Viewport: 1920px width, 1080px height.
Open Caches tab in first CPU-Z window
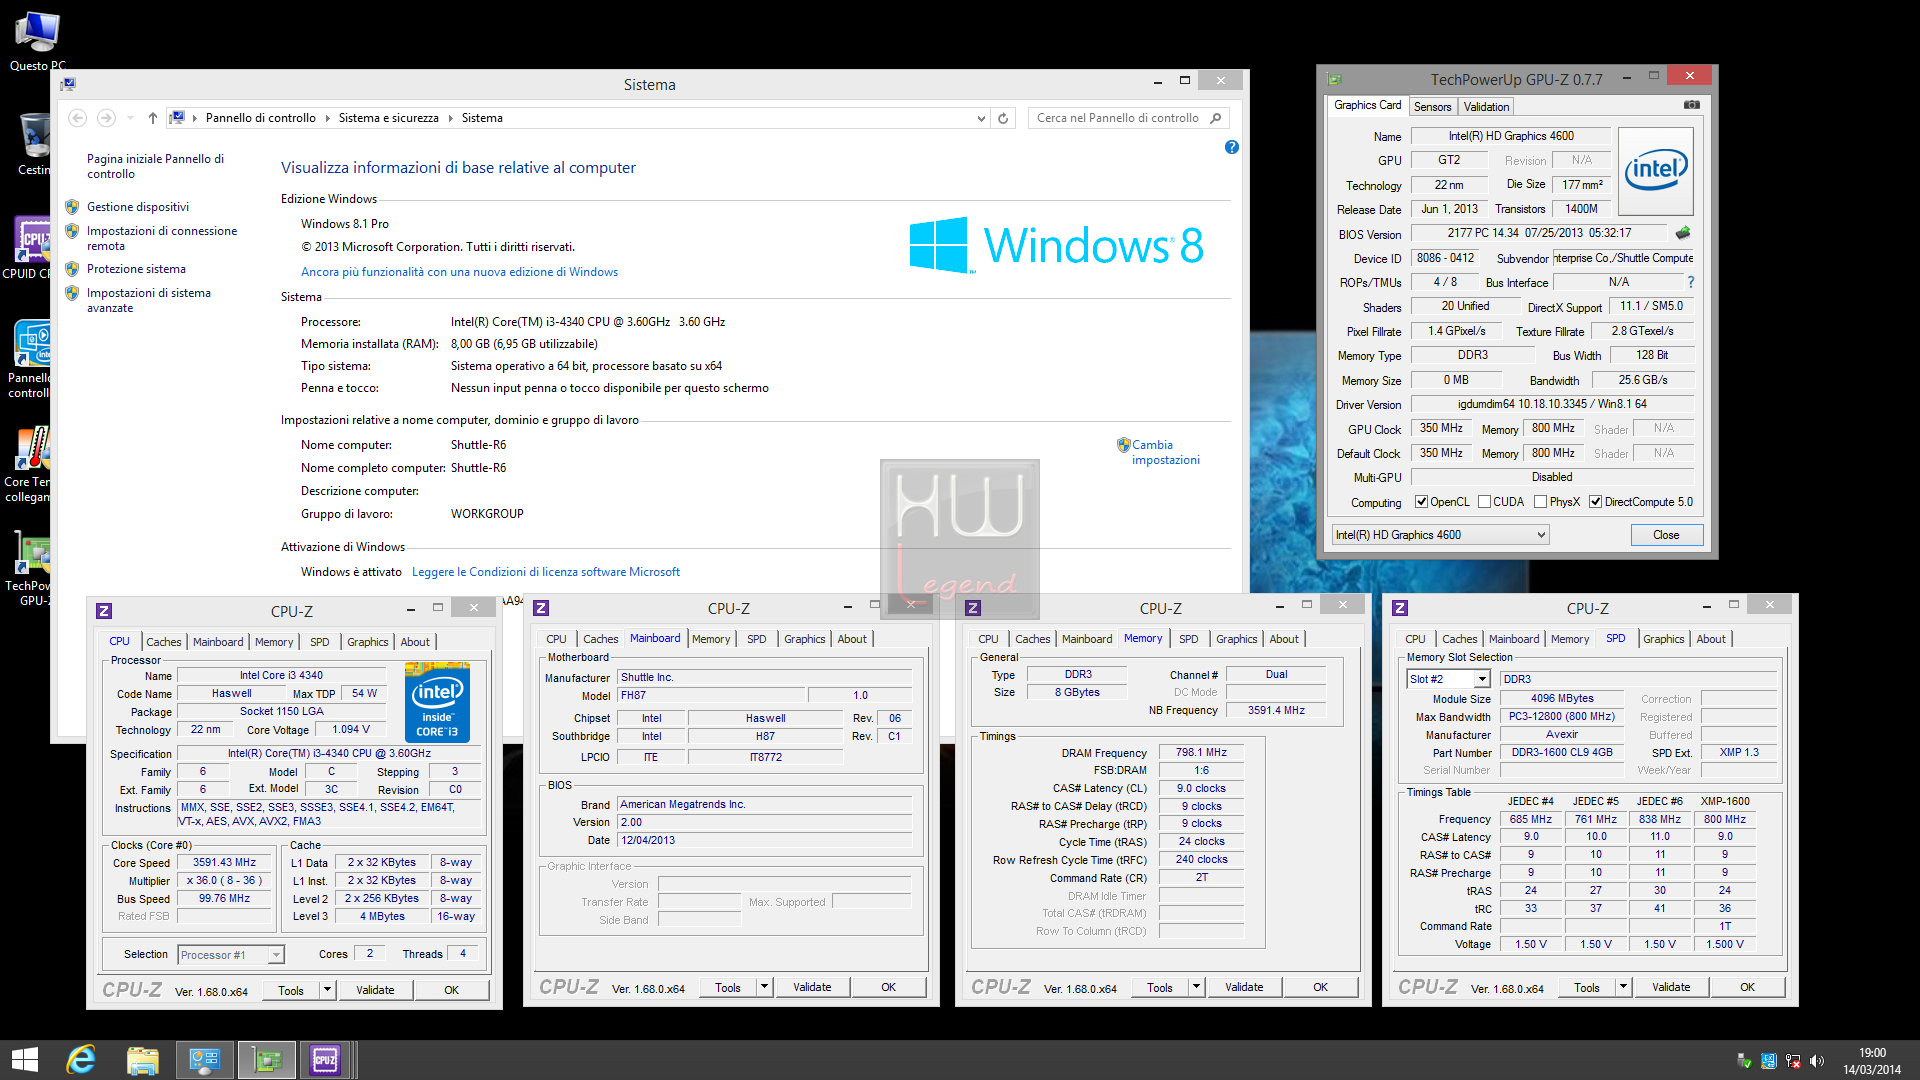point(164,642)
